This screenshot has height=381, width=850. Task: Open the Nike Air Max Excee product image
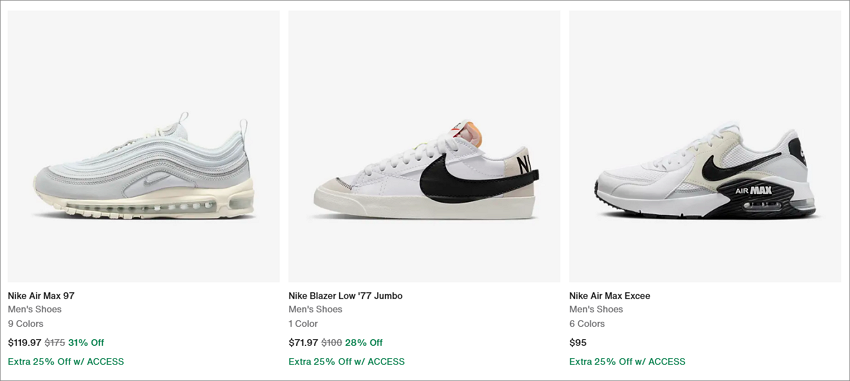point(705,146)
